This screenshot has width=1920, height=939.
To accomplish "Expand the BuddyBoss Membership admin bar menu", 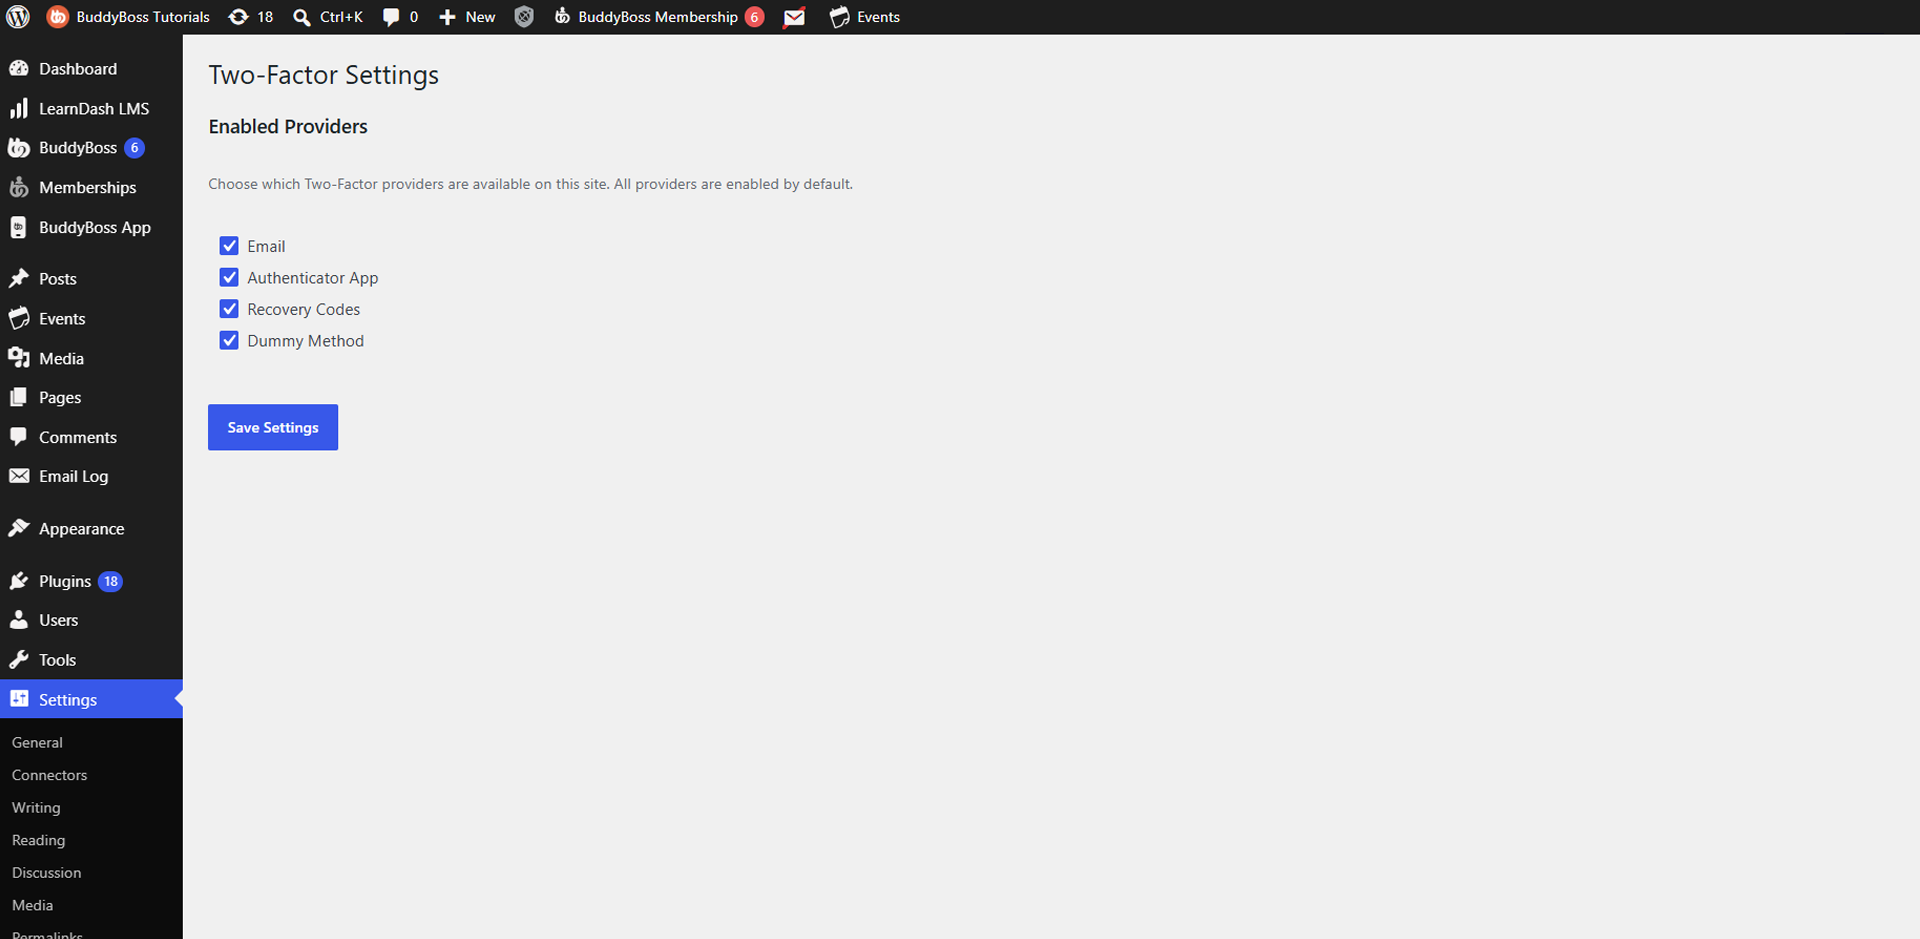I will click(659, 17).
